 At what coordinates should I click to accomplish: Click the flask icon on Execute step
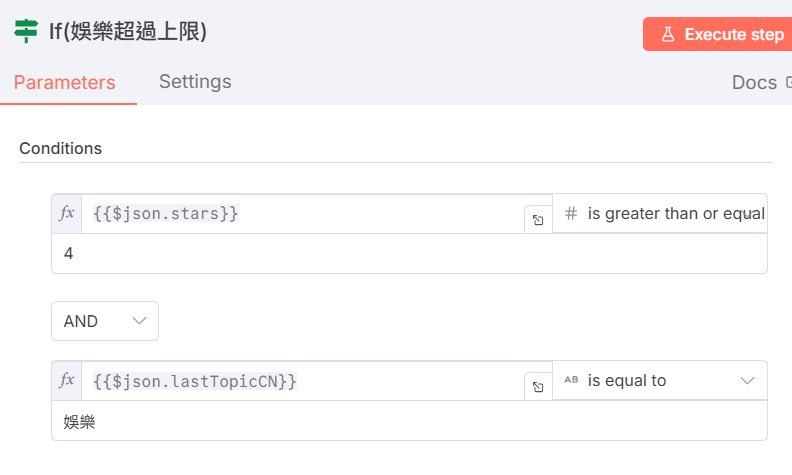click(x=667, y=34)
